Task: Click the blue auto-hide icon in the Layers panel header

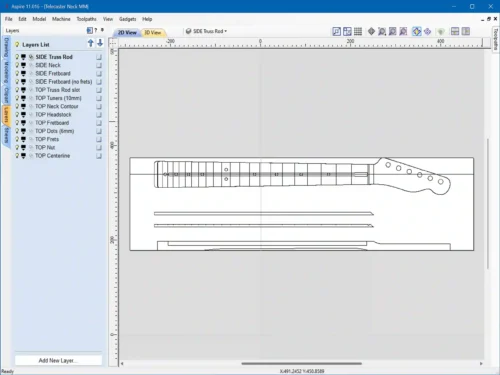Action: (x=89, y=30)
